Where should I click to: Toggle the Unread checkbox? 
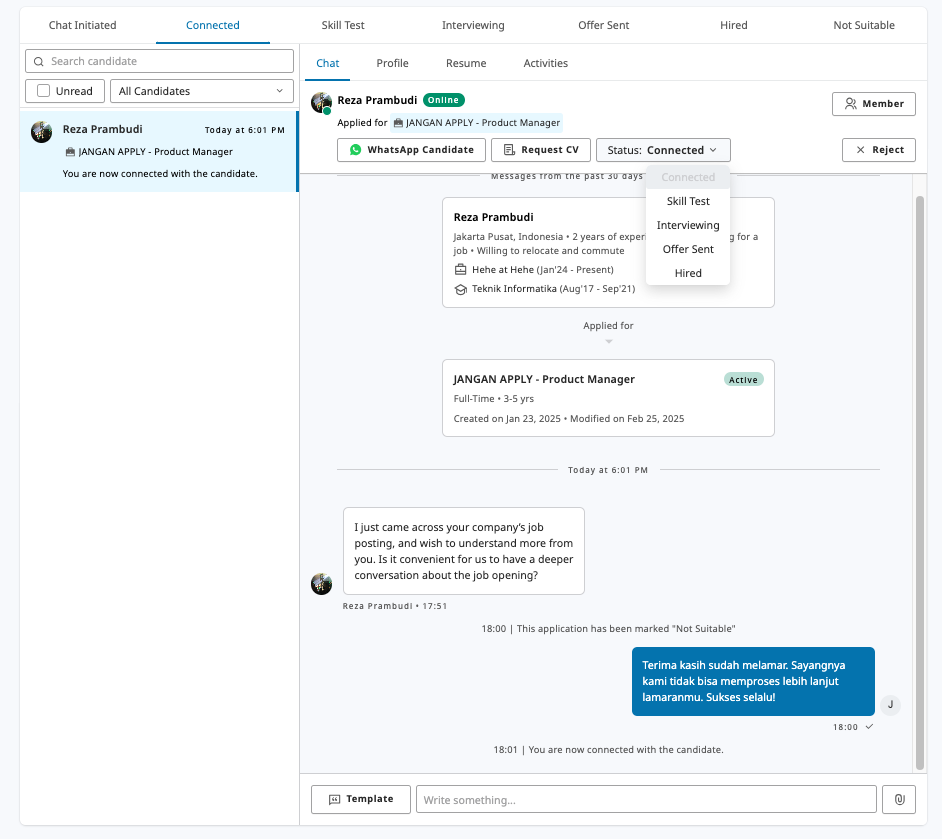[43, 91]
